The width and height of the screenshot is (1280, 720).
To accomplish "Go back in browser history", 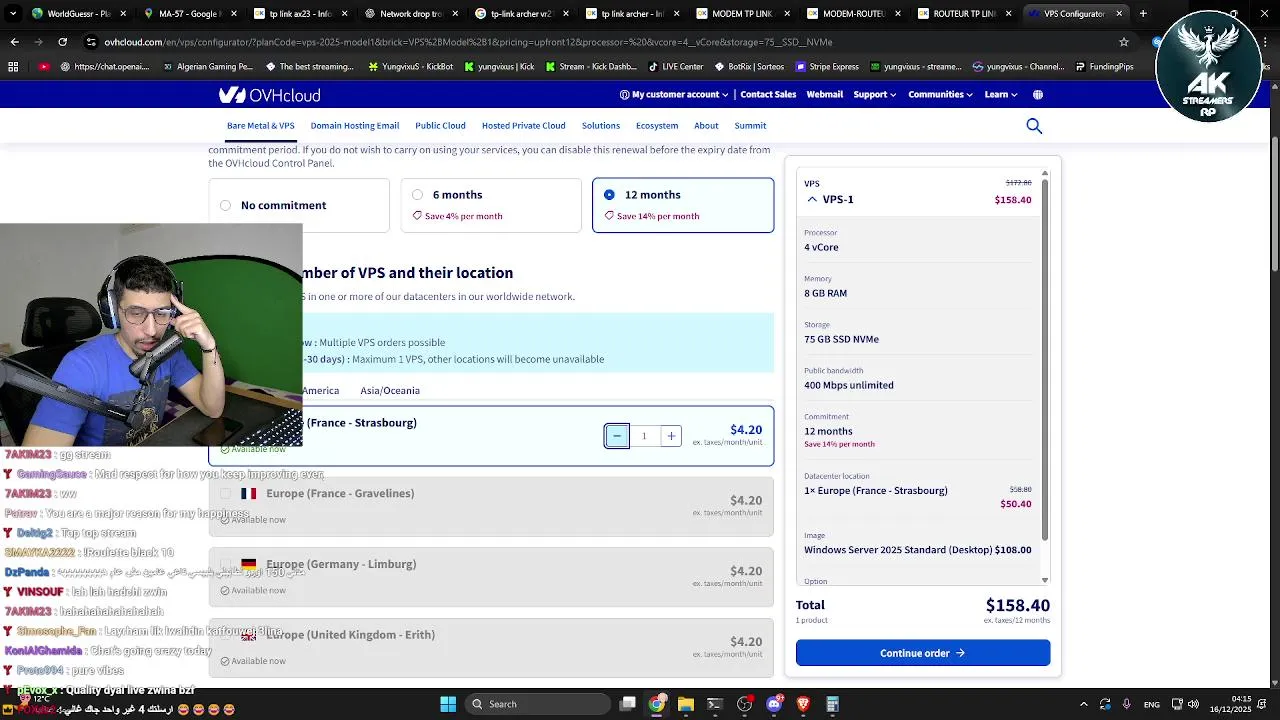I will coord(14,42).
